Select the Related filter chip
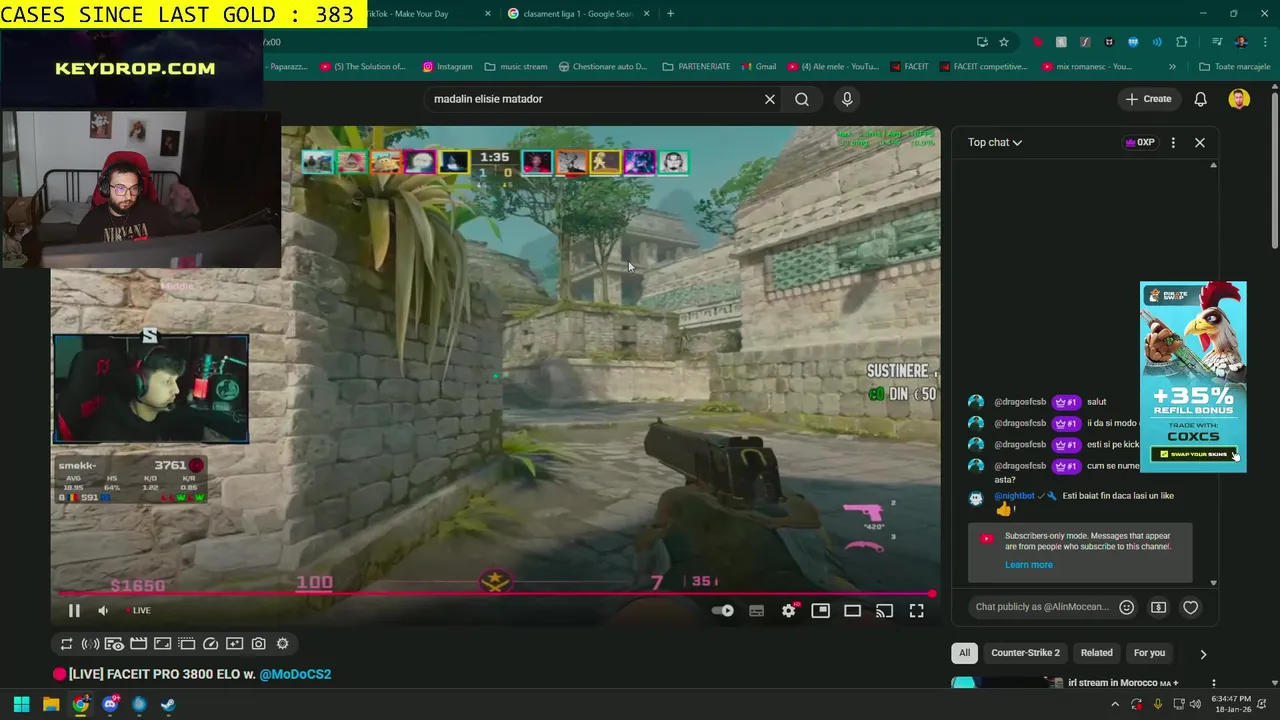The height and width of the screenshot is (720, 1280). click(x=1096, y=653)
